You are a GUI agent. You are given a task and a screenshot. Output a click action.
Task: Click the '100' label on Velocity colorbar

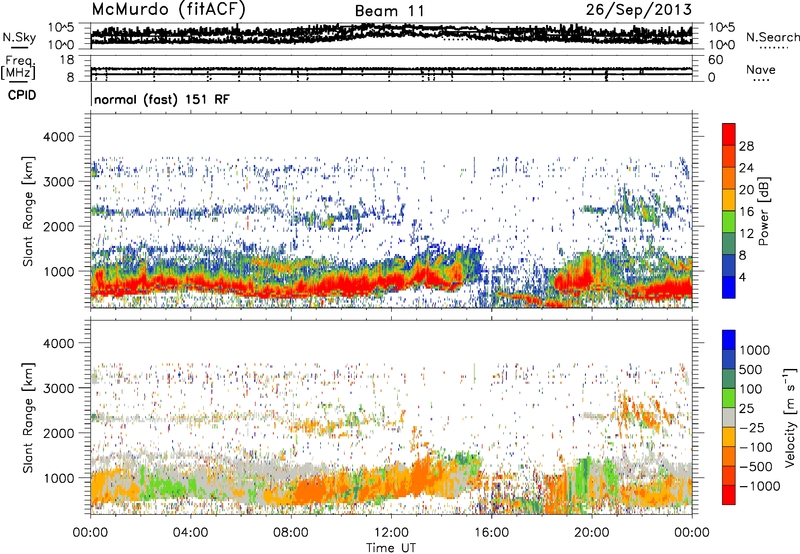(x=751, y=389)
